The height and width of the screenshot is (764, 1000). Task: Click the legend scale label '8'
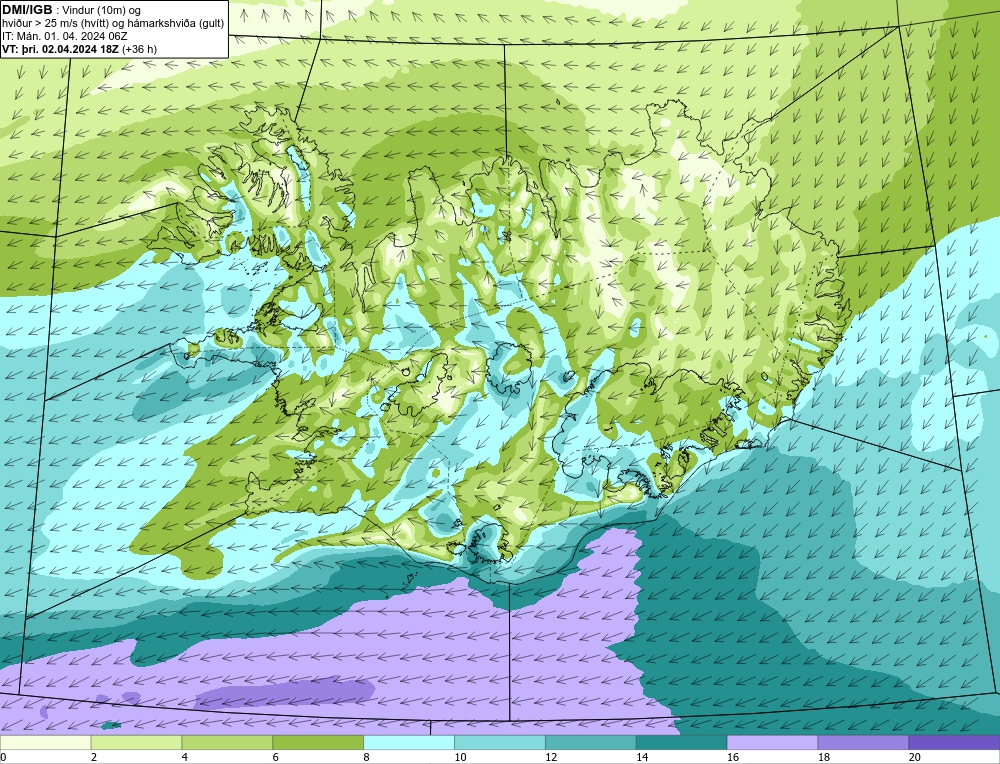point(367,757)
